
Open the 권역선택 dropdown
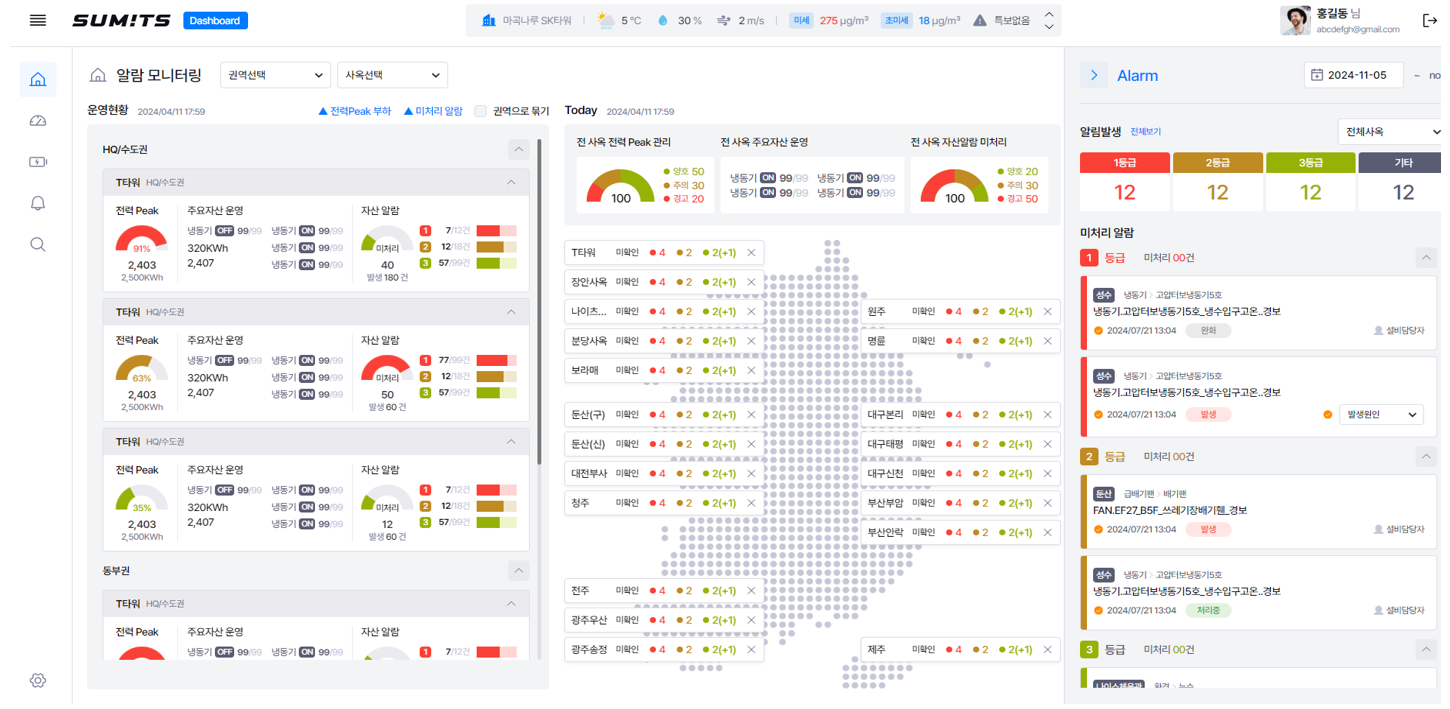tap(275, 75)
